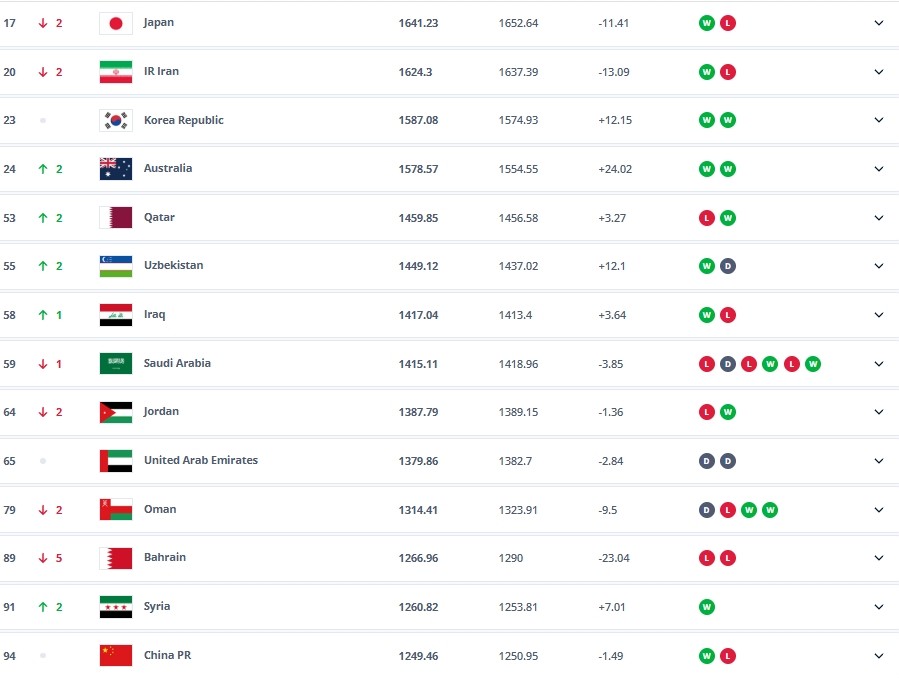Click the Korea Republic flag icon
The width and height of the screenshot is (899, 678).
pos(116,120)
